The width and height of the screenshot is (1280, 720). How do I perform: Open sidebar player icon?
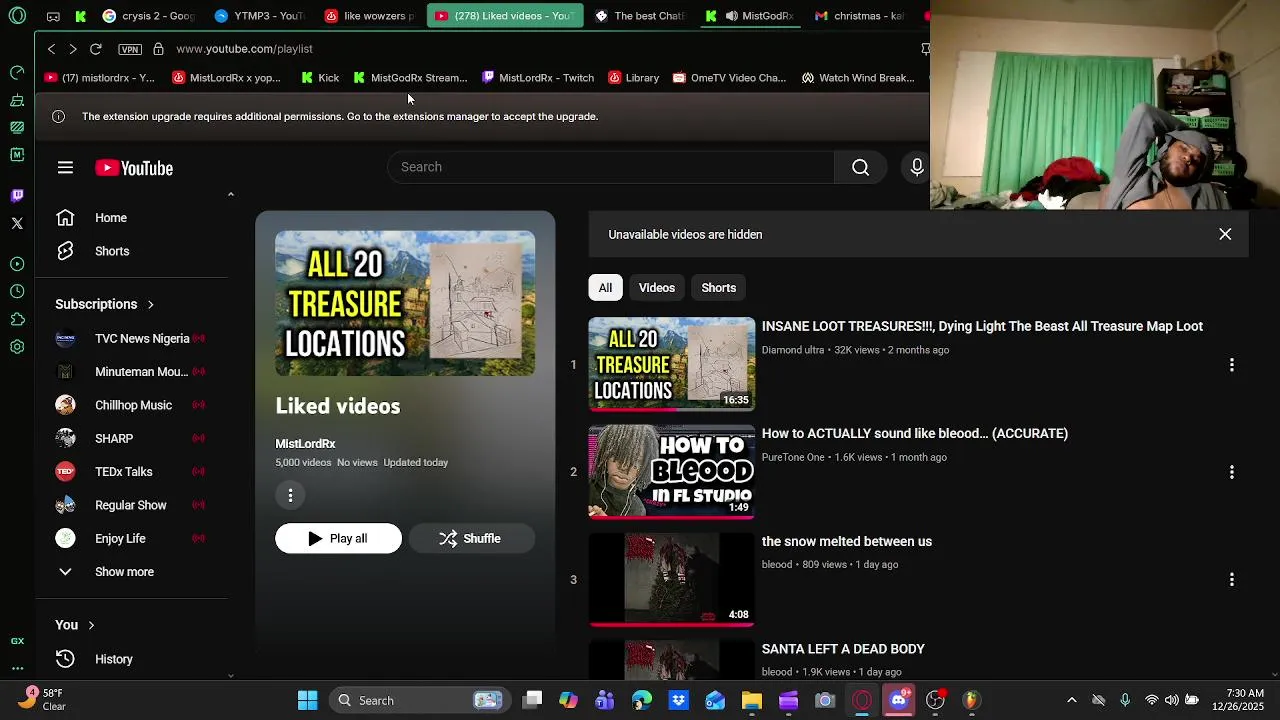[17, 264]
